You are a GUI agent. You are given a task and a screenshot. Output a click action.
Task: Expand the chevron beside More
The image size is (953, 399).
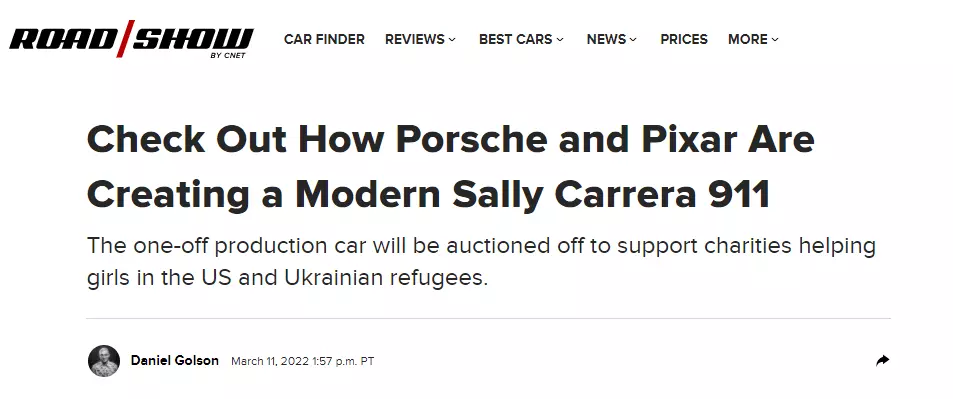tap(775, 40)
